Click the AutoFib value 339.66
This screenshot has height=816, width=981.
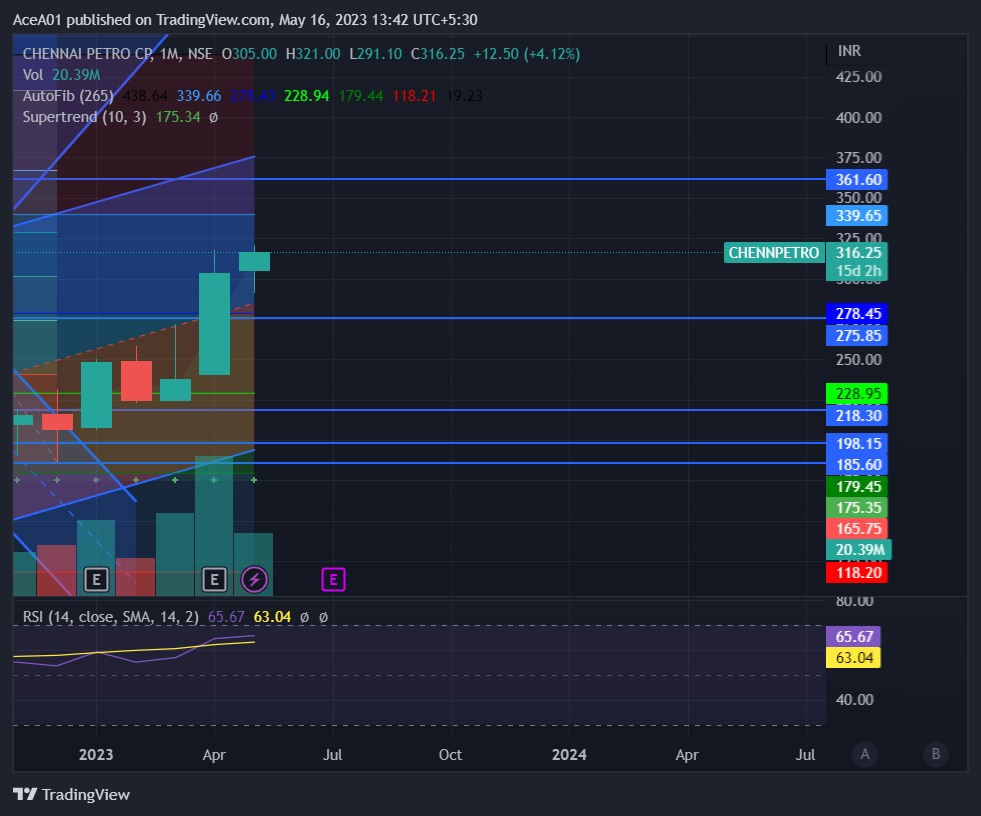click(198, 96)
